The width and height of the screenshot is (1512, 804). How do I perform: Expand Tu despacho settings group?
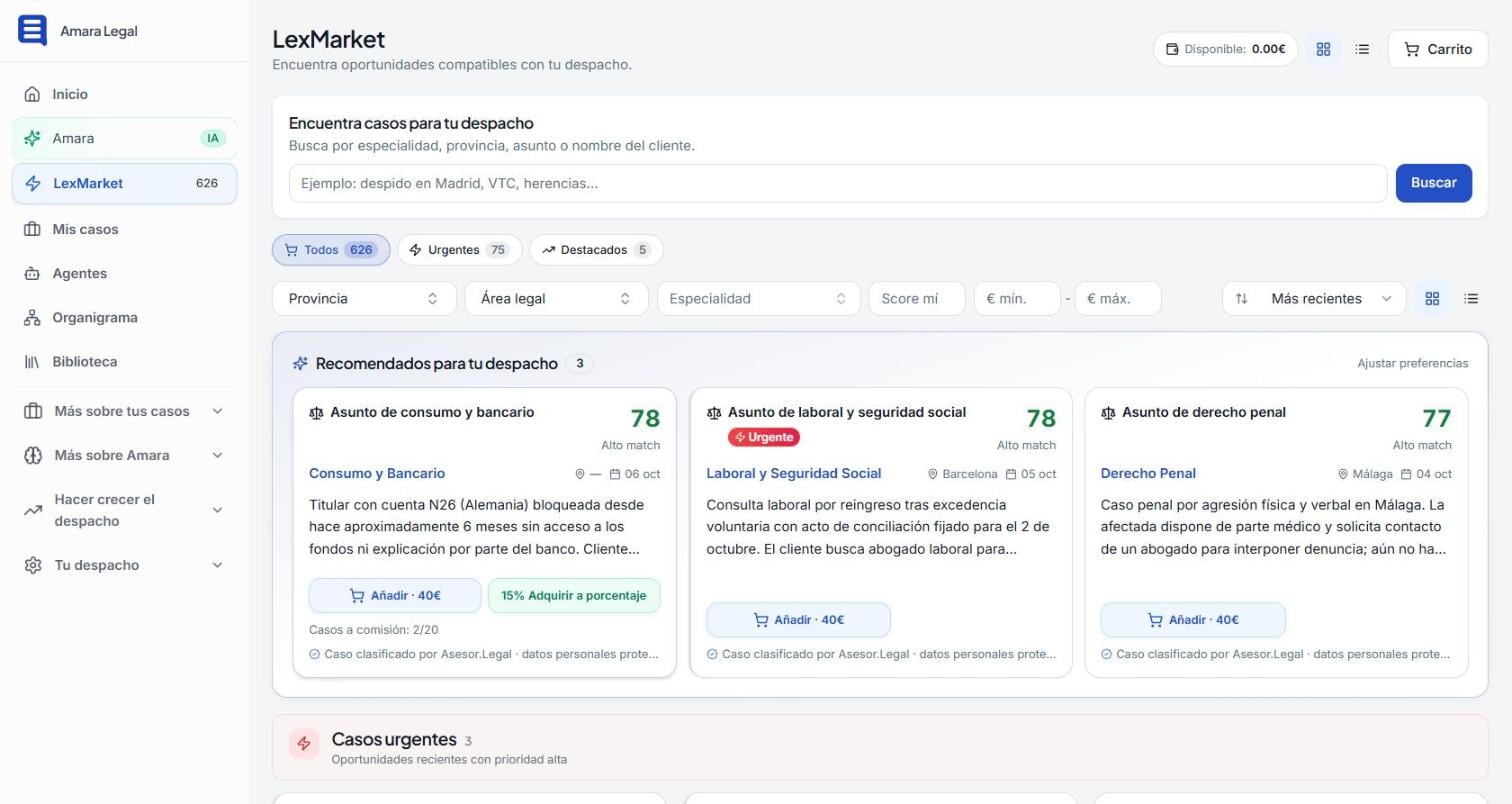tap(124, 565)
